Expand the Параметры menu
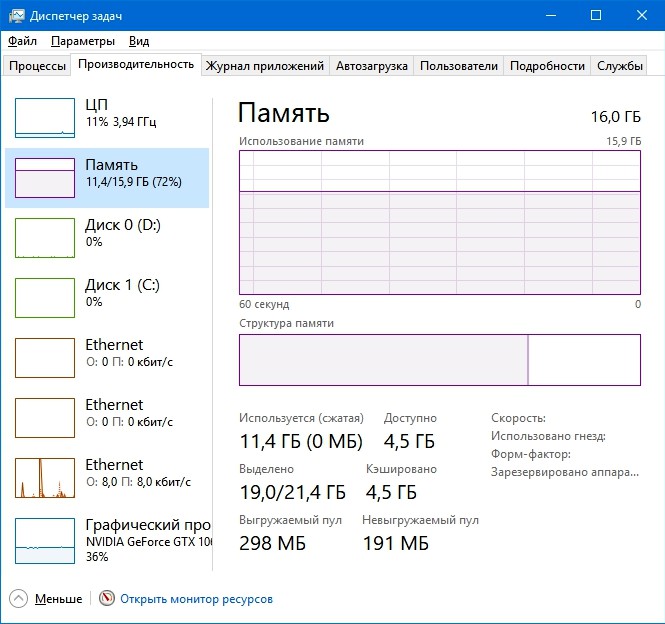This screenshot has height=624, width=665. tap(83, 41)
